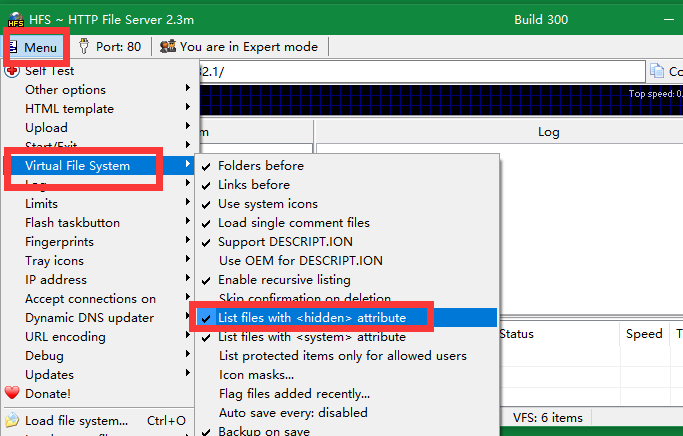Enable Use OEM for DESCRIPT.ION
Screen dimensions: 683x436
[x=347, y=260]
